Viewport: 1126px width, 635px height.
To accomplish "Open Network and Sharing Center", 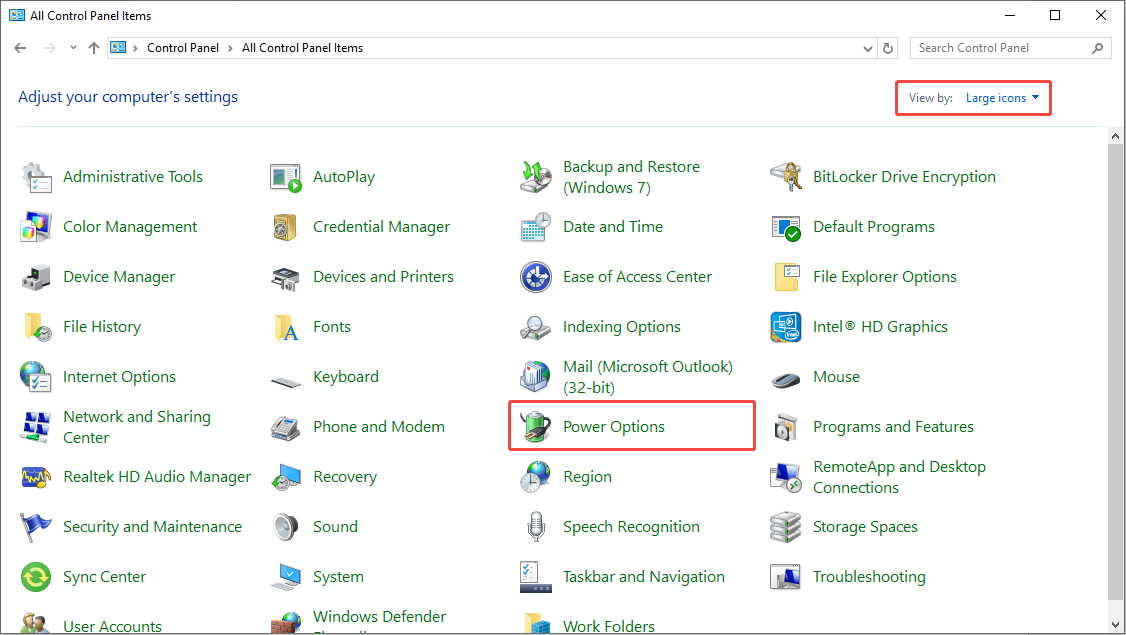I will point(137,426).
